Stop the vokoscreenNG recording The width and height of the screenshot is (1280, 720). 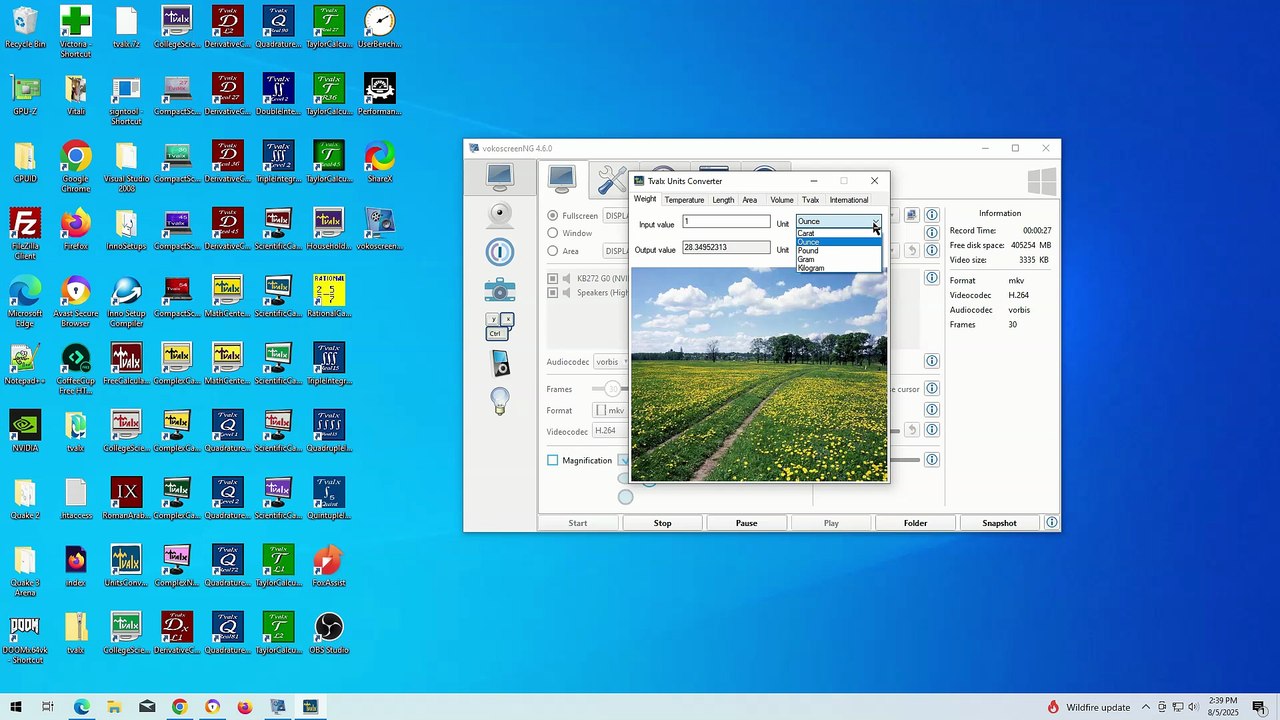[x=662, y=523]
